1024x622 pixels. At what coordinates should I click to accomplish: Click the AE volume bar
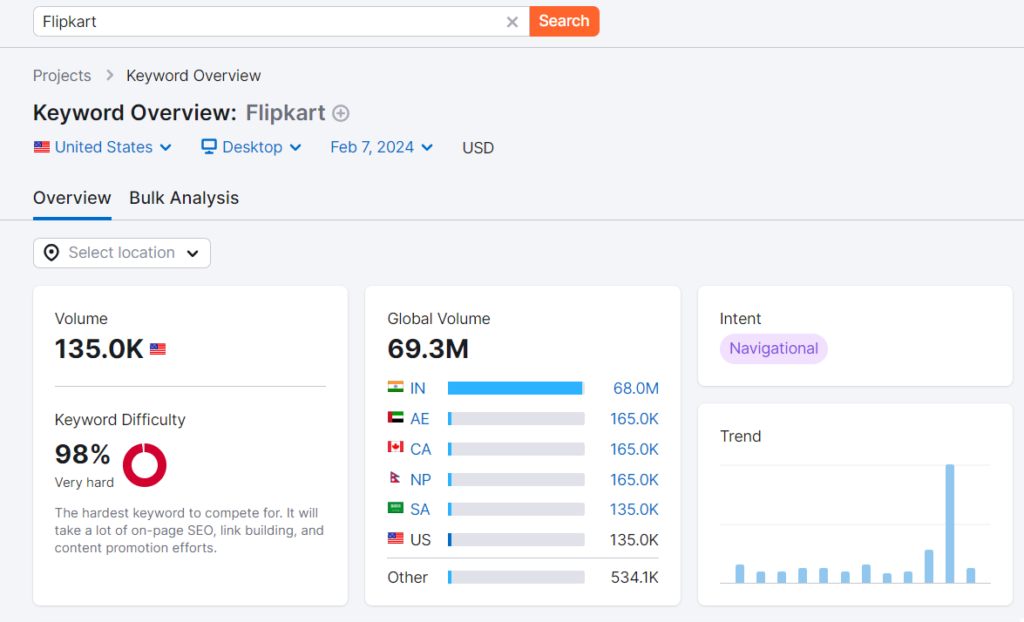pyautogui.click(x=516, y=419)
